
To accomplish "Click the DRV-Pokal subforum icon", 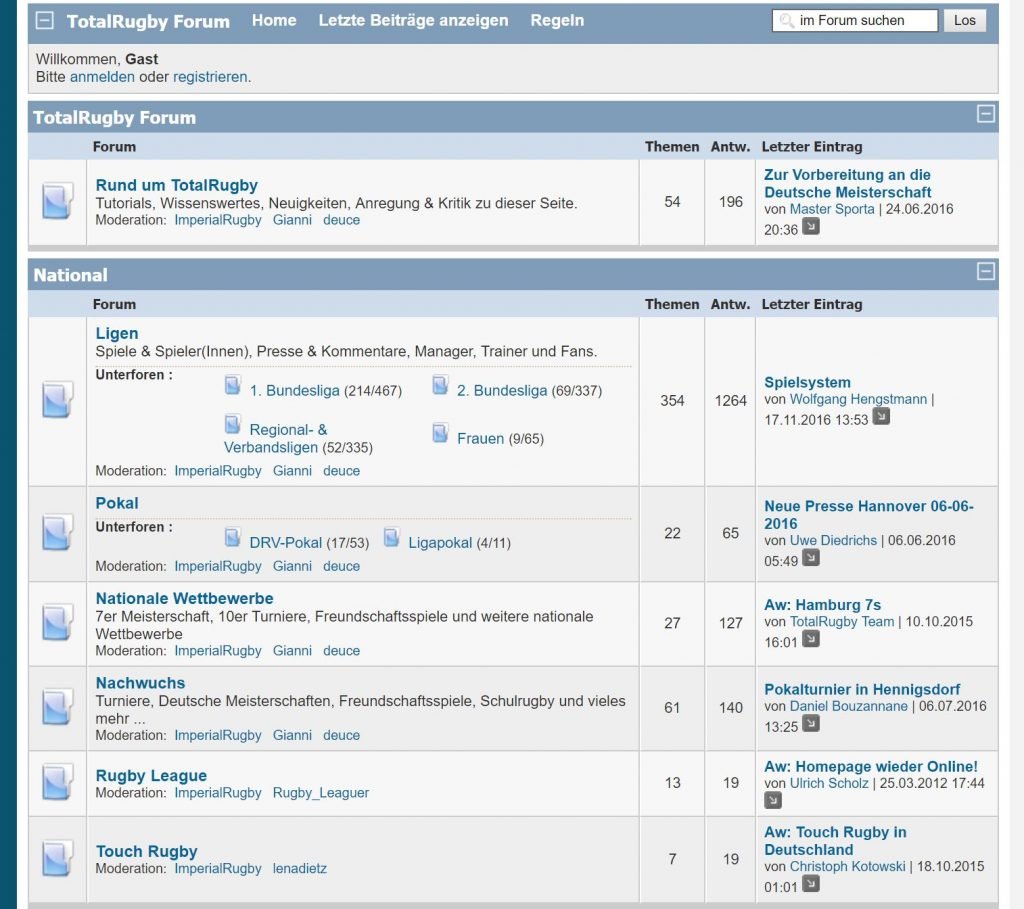I will click(233, 537).
